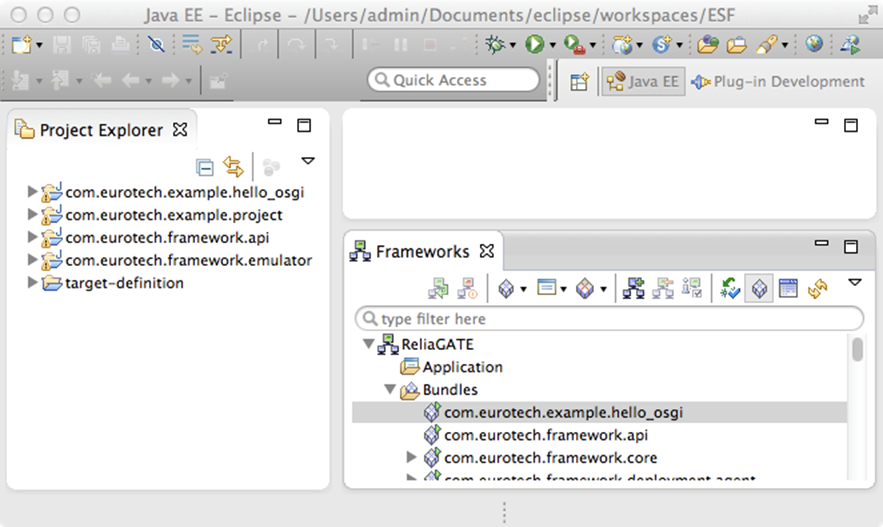This screenshot has width=883, height=527.
Task: Click the Debug bug icon
Action: click(x=495, y=44)
